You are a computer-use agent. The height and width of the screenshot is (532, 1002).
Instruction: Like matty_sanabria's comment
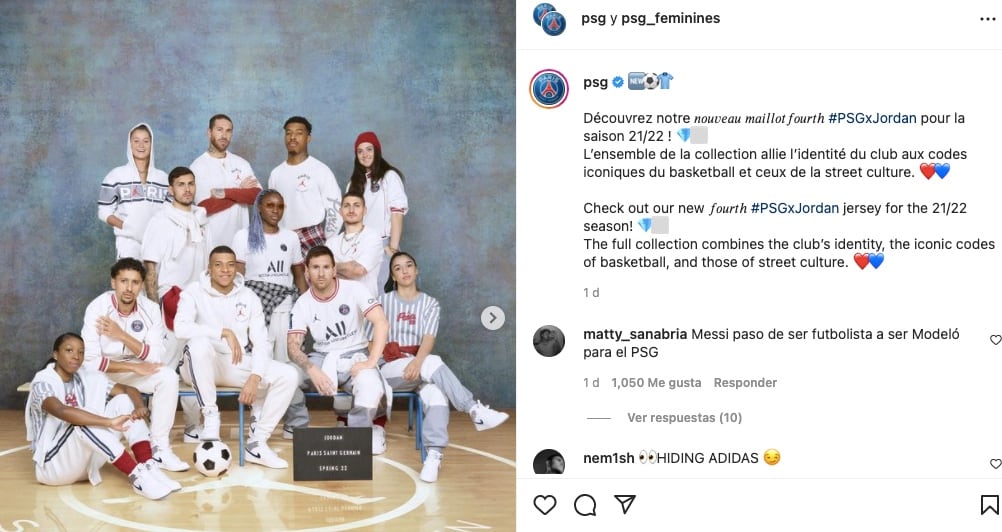(996, 340)
